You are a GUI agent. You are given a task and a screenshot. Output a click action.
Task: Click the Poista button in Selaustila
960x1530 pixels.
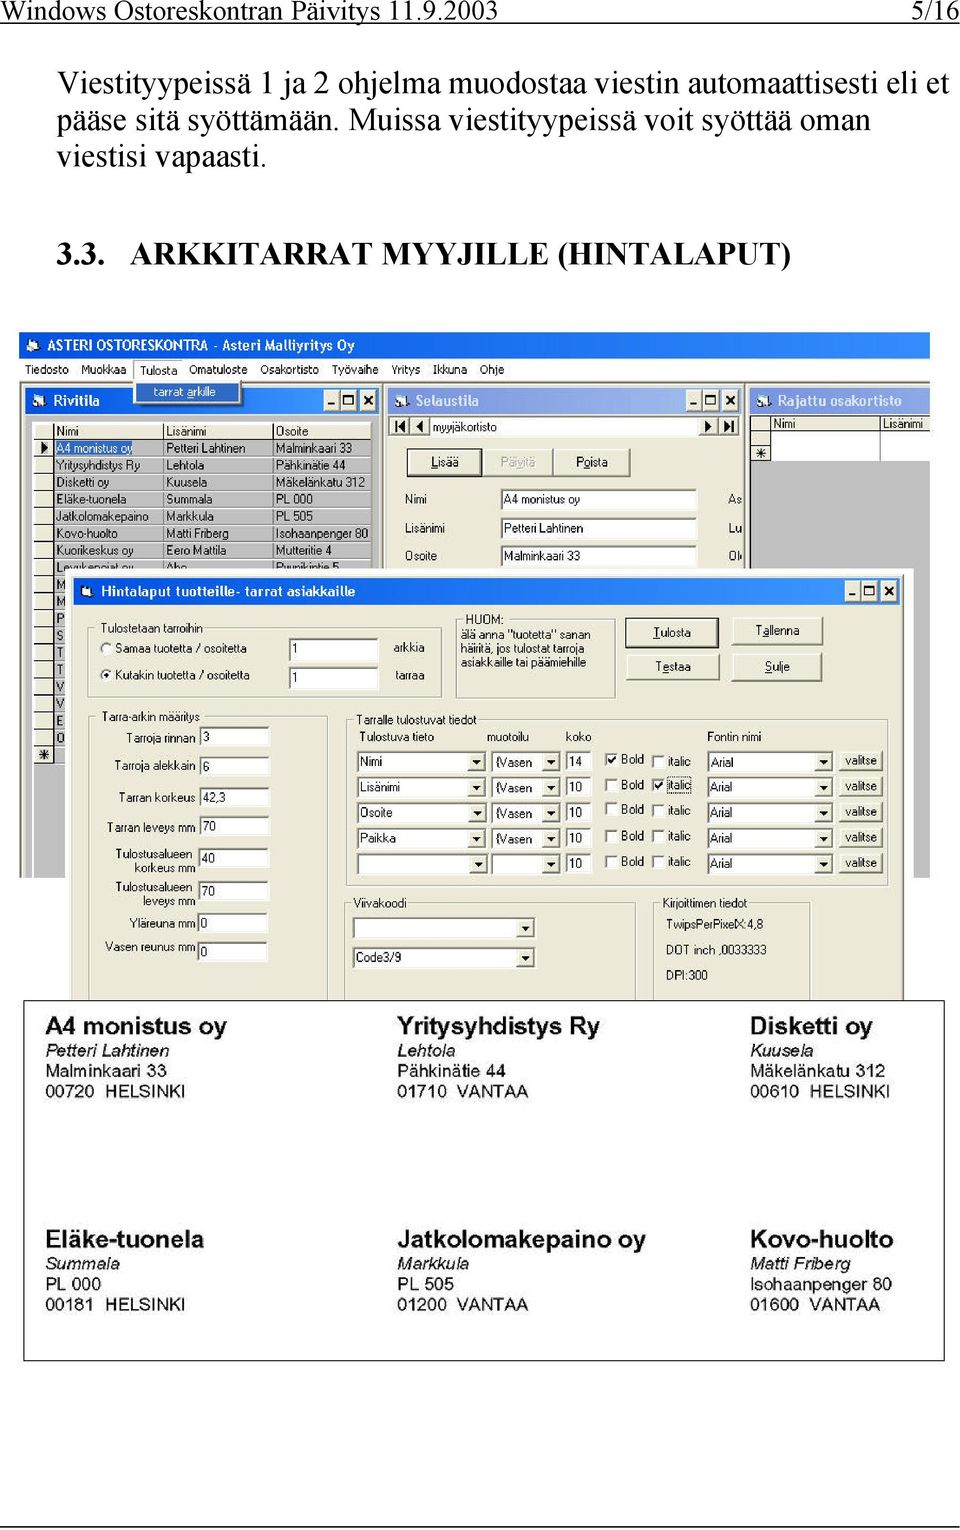(x=592, y=462)
